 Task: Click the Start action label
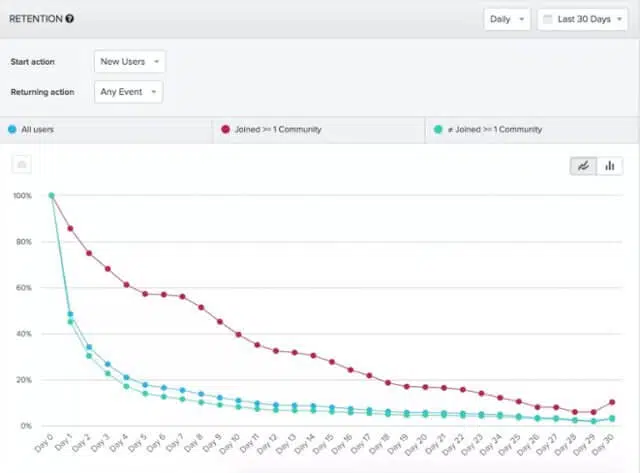tap(35, 61)
